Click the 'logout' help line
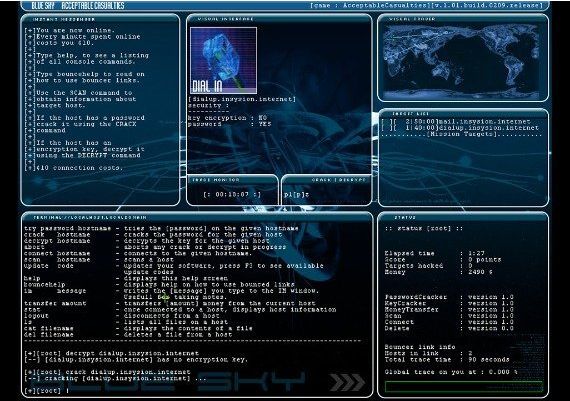 122,316
